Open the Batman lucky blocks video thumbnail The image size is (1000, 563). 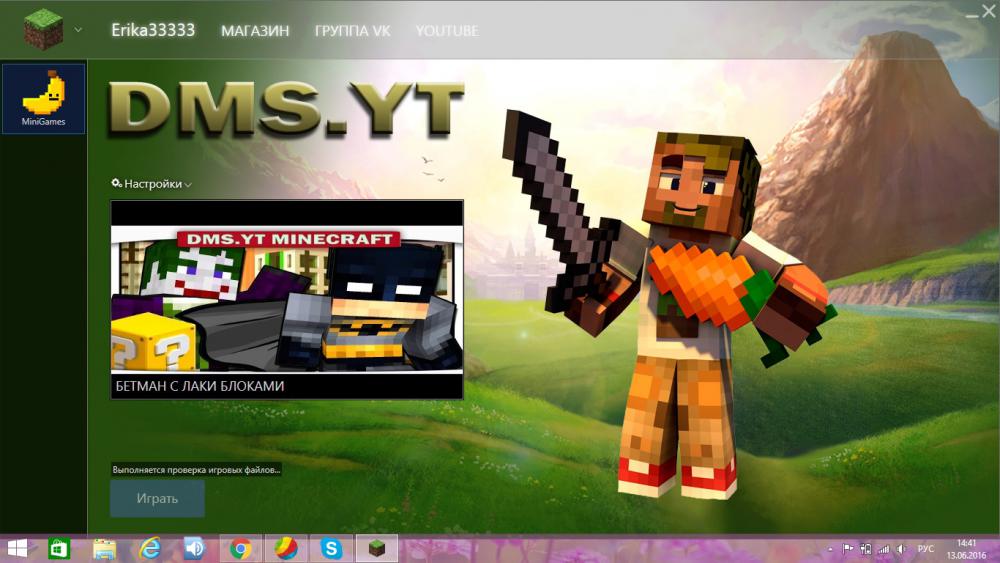(x=287, y=300)
